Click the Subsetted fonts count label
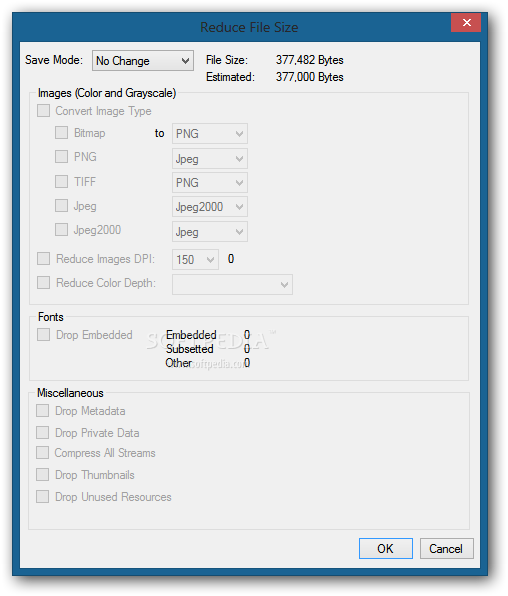 pos(189,349)
